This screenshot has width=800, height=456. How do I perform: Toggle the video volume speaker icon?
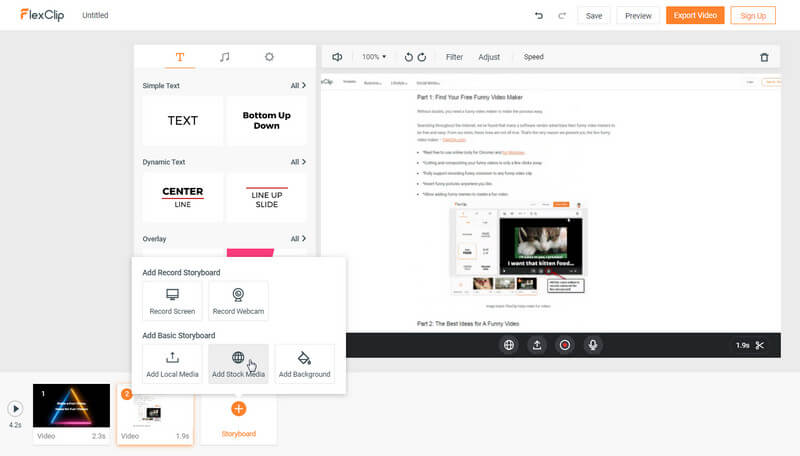[337, 57]
